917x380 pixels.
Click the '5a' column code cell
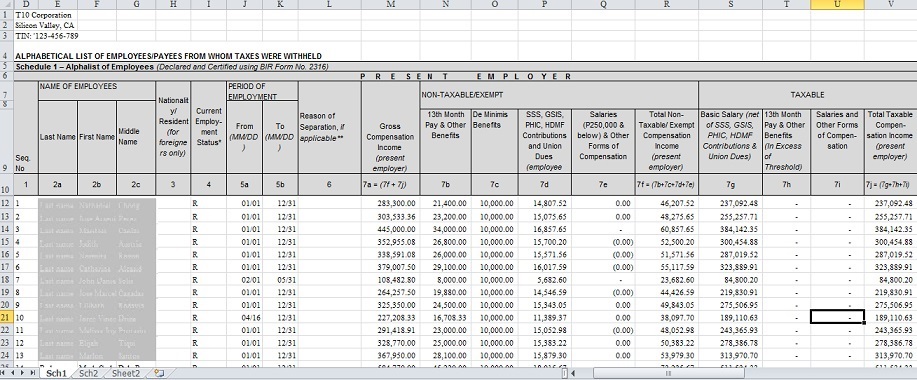click(244, 184)
